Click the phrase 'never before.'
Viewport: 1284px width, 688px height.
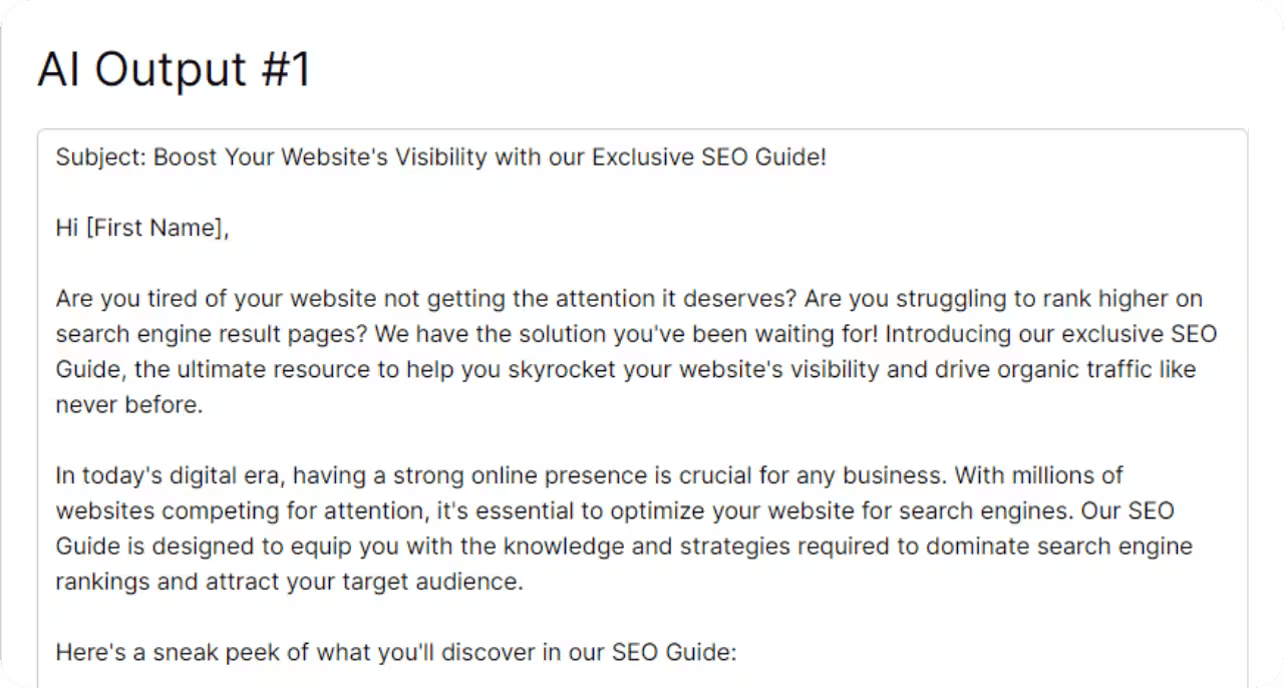coord(129,405)
